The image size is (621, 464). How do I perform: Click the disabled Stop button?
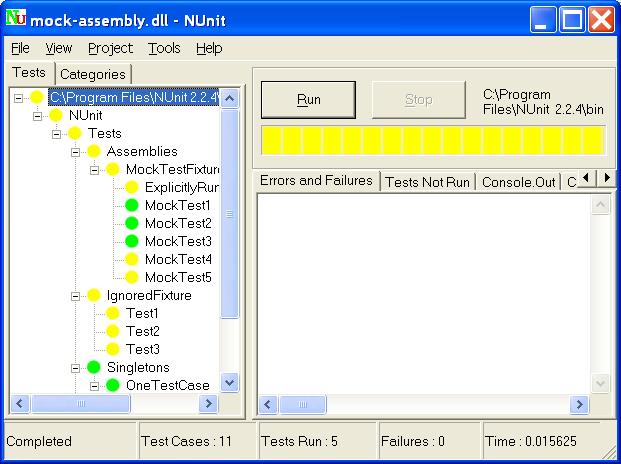point(419,100)
